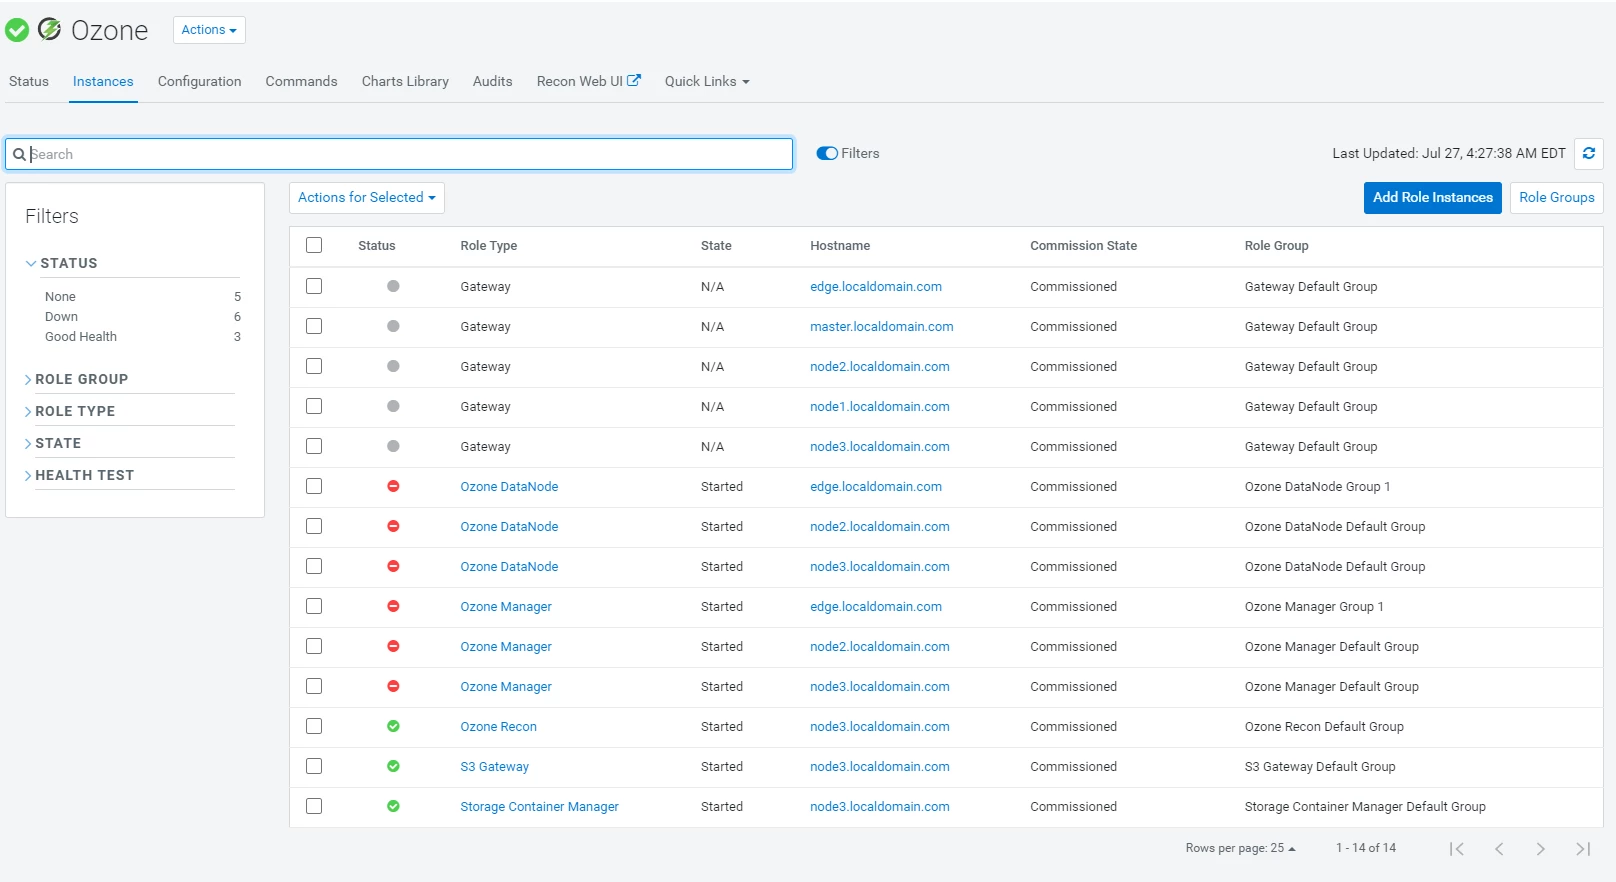The image size is (1616, 882).
Task: Click red status icon for Ozone Manager Group 1
Action: click(393, 606)
